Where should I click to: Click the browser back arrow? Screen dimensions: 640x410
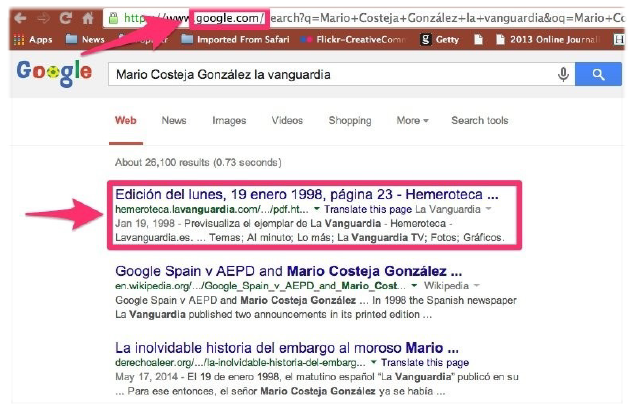(20, 18)
